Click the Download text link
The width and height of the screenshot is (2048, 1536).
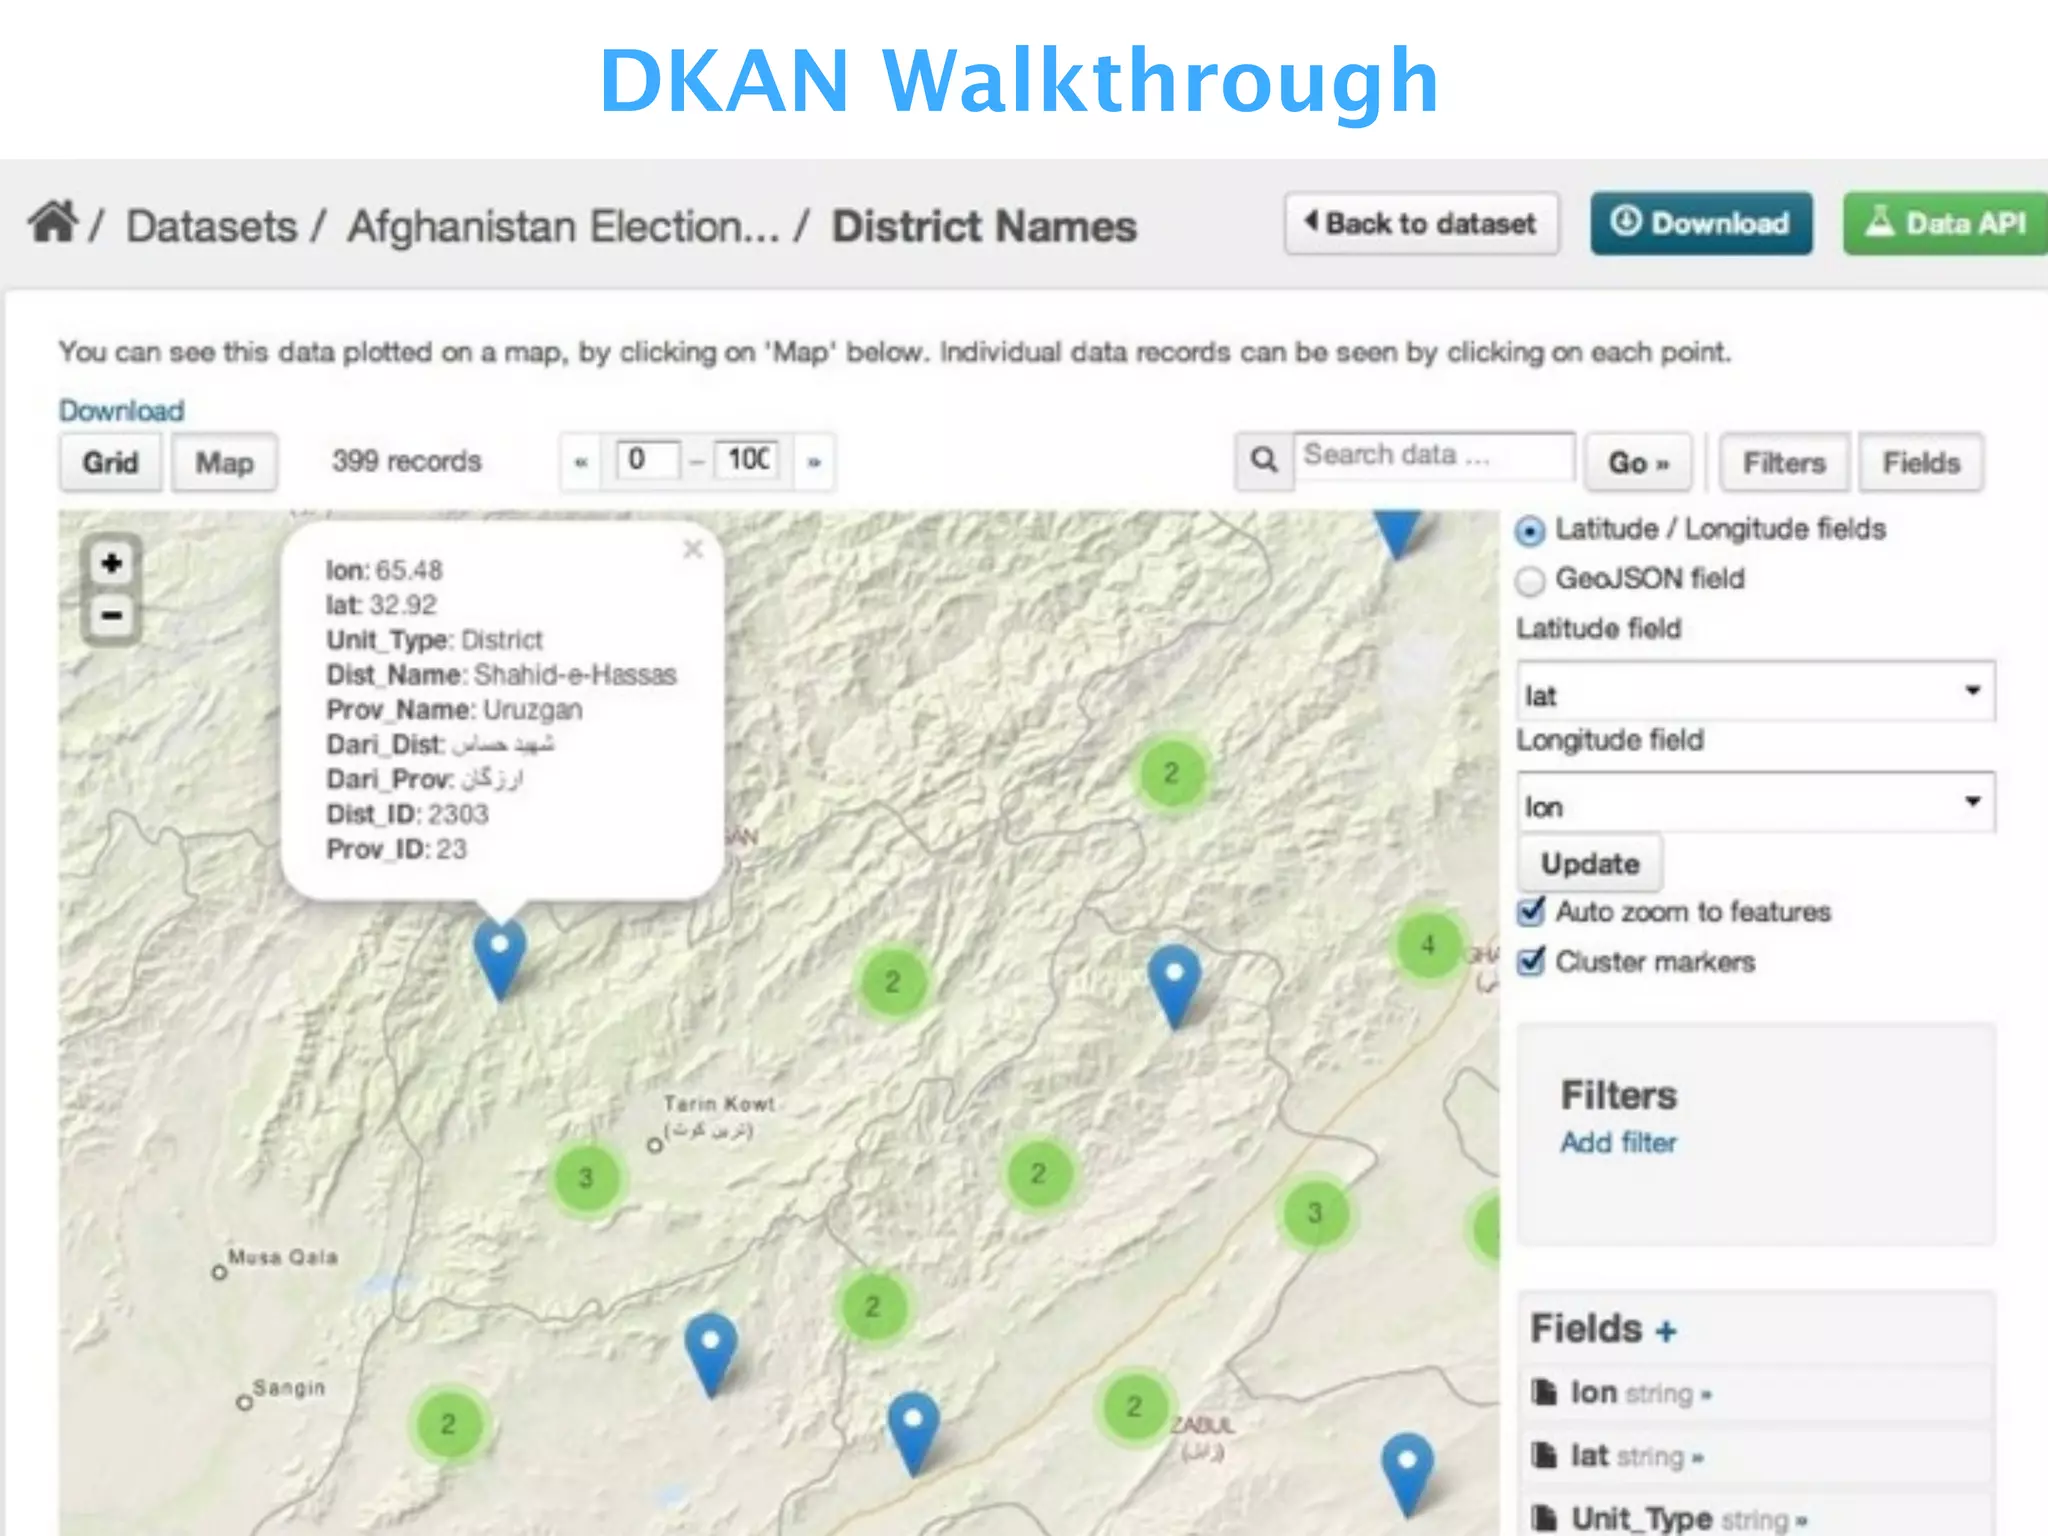pos(122,410)
